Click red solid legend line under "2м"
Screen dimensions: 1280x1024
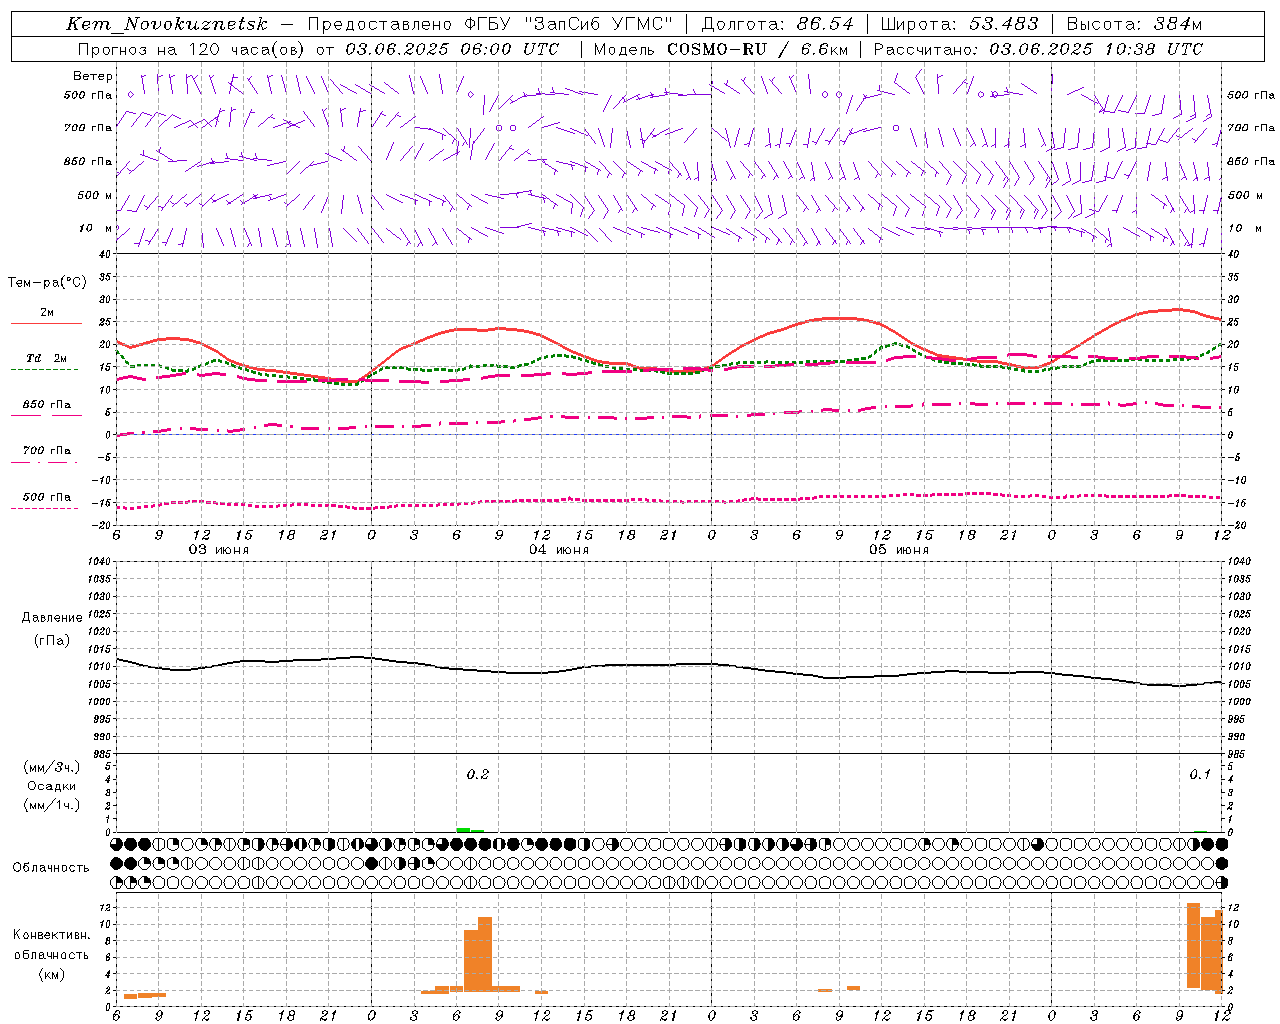pyautogui.click(x=46, y=324)
